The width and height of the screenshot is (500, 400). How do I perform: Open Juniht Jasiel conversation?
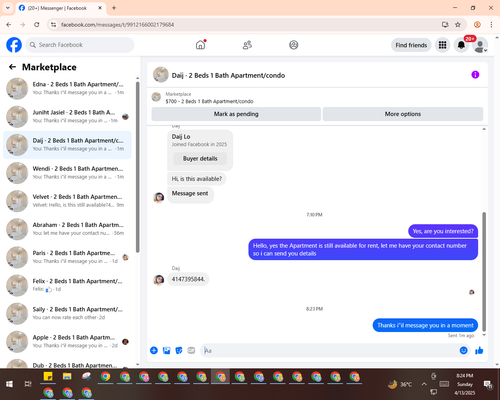(x=67, y=116)
